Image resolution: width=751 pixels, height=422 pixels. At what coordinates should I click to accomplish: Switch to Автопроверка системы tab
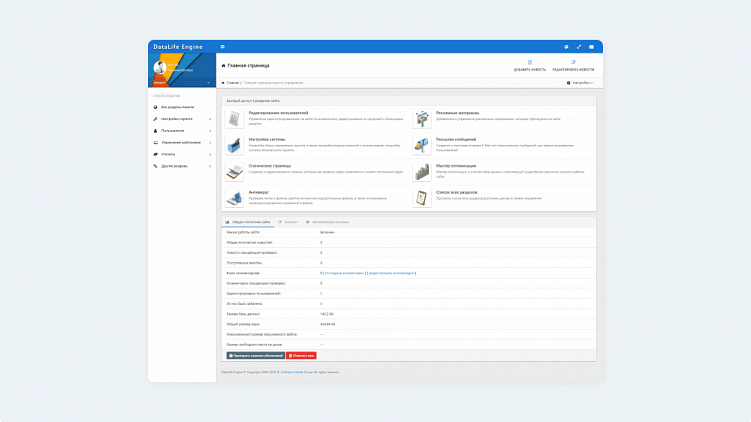(328, 222)
